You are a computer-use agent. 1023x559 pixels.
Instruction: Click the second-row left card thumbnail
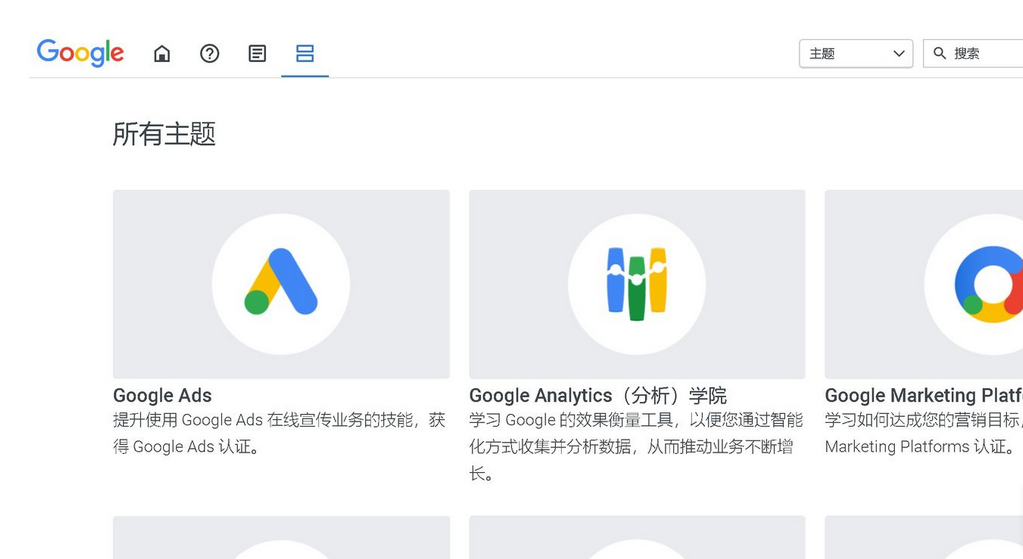(x=281, y=539)
